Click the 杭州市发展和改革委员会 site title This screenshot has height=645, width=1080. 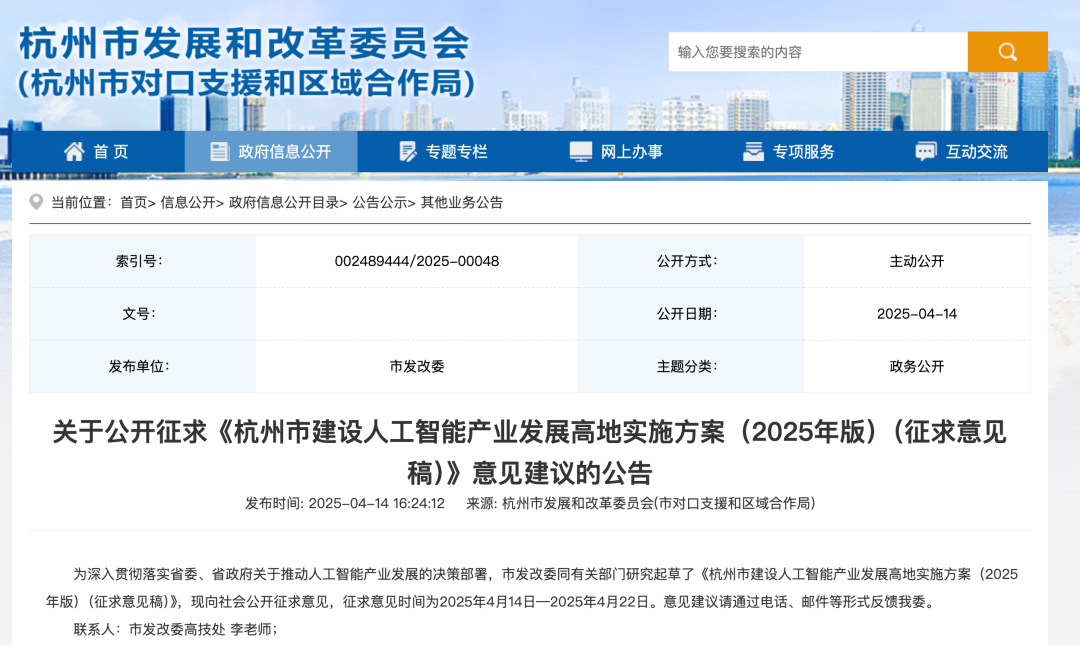click(x=244, y=41)
